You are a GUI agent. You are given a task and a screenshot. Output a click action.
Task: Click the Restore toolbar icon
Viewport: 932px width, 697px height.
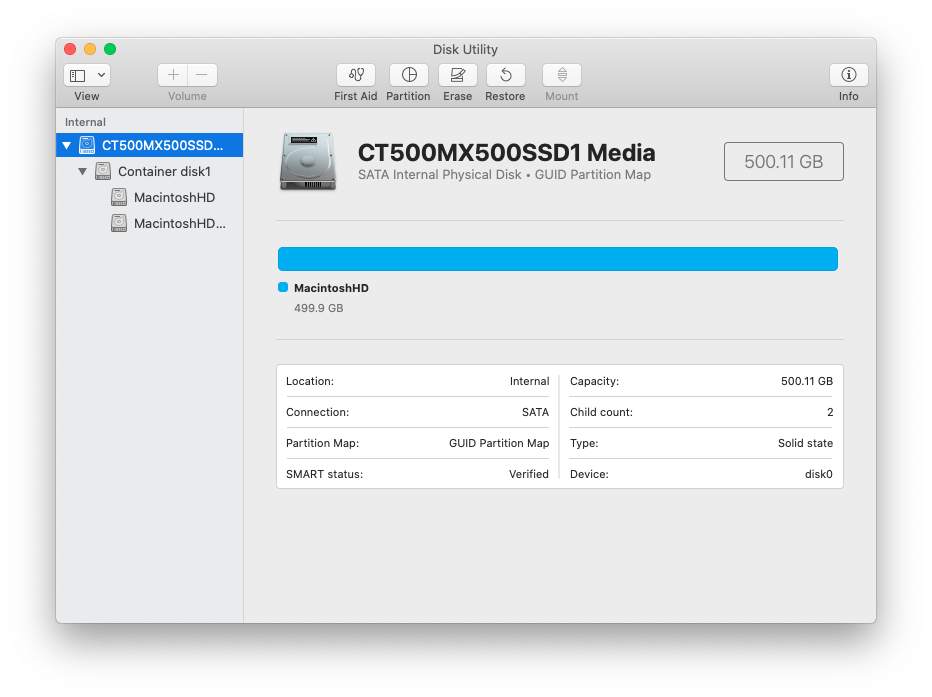coord(505,75)
